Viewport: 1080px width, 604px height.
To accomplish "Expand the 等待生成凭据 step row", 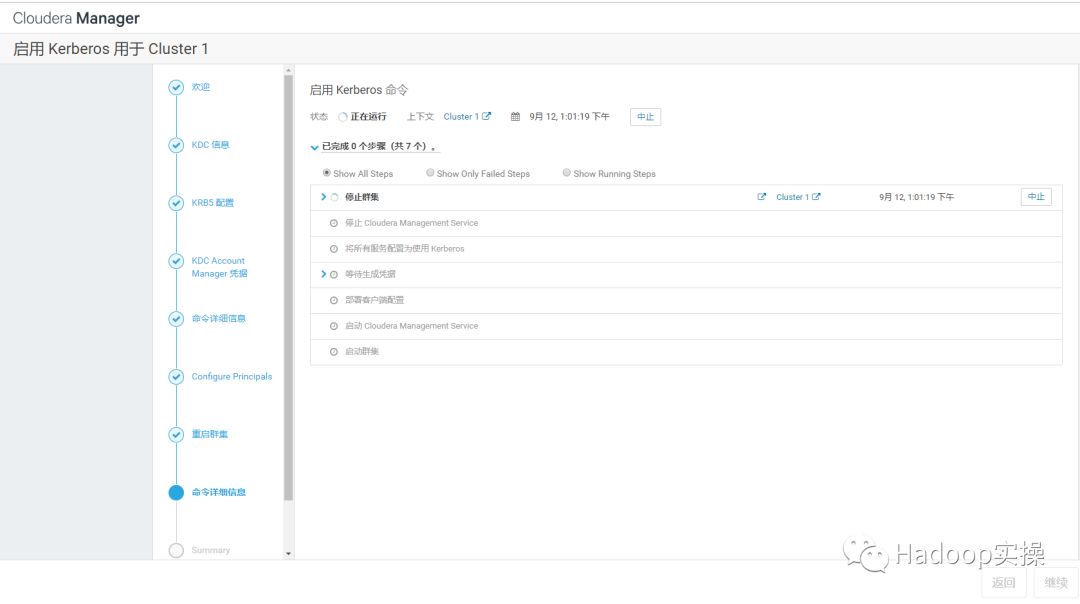I will coord(324,274).
